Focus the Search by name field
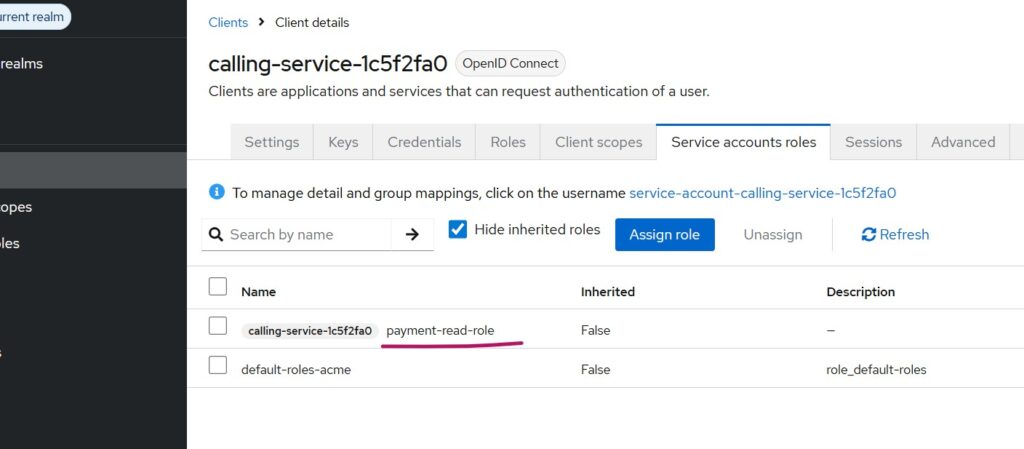Image resolution: width=1024 pixels, height=449 pixels. point(305,234)
